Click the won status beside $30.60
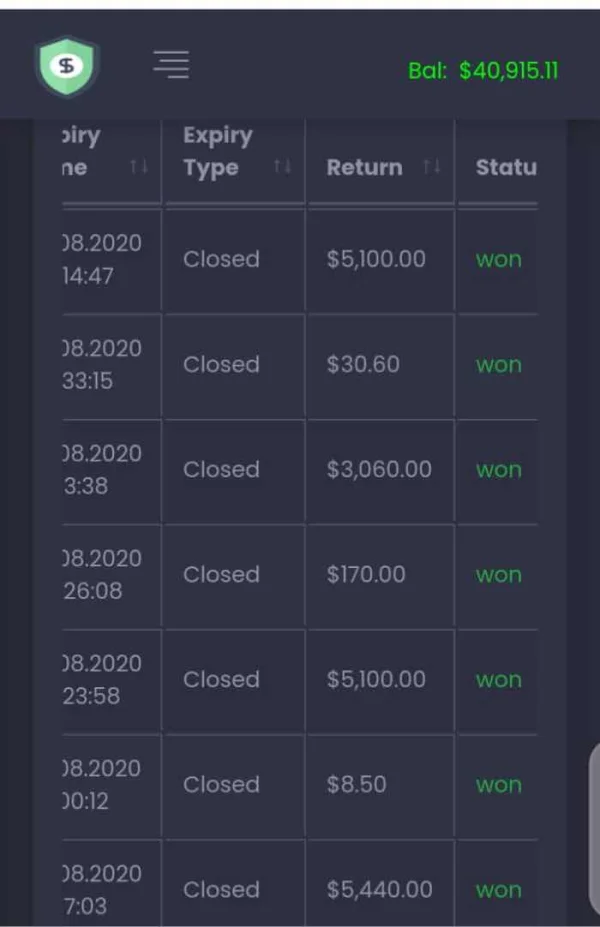This screenshot has height=927, width=600. click(498, 365)
